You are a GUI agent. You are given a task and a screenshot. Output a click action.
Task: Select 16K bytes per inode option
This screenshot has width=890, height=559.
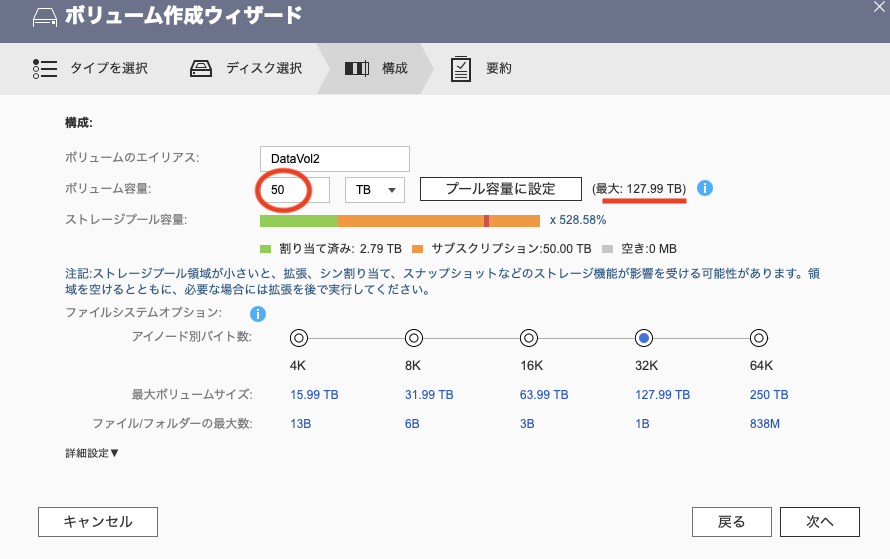529,338
